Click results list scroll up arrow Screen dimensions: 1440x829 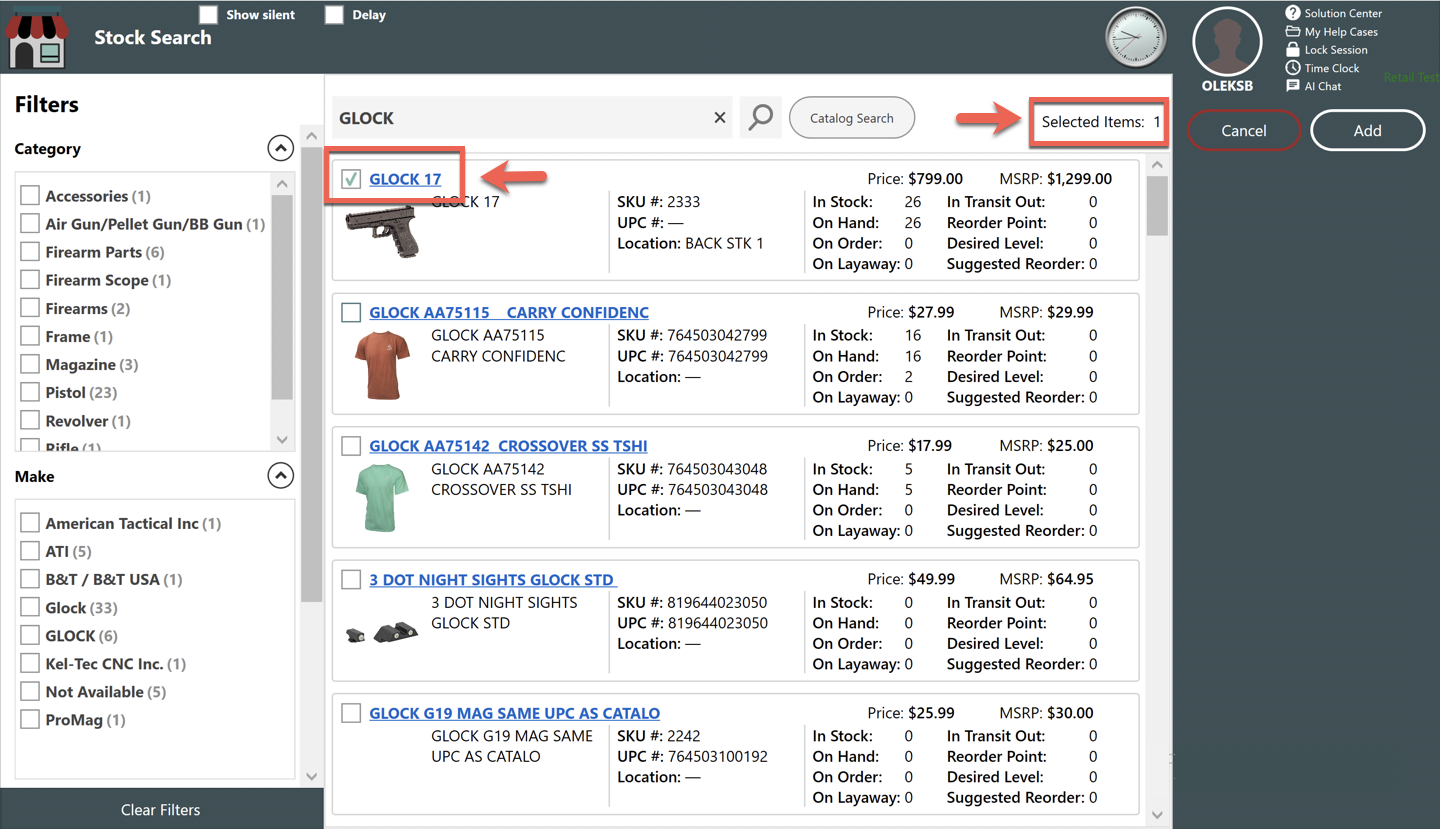coord(1157,165)
